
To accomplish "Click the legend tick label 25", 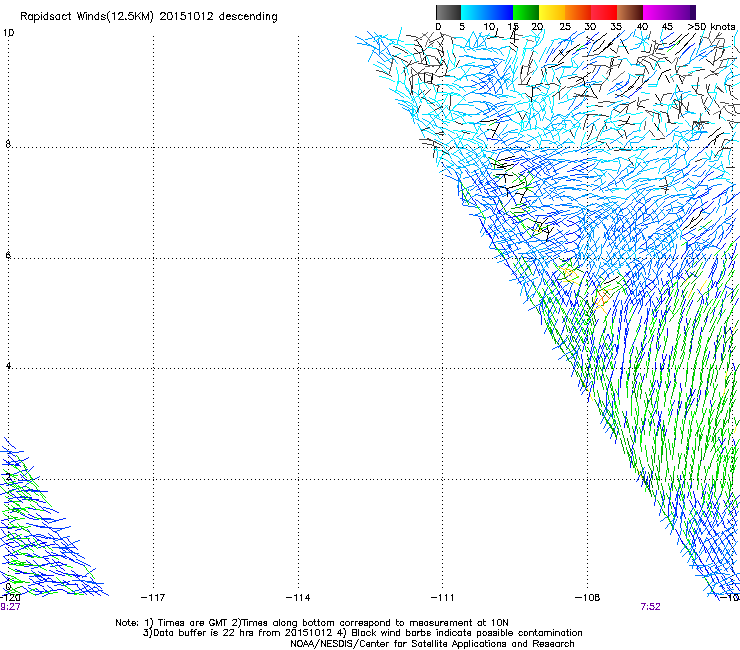I will pyautogui.click(x=565, y=27).
